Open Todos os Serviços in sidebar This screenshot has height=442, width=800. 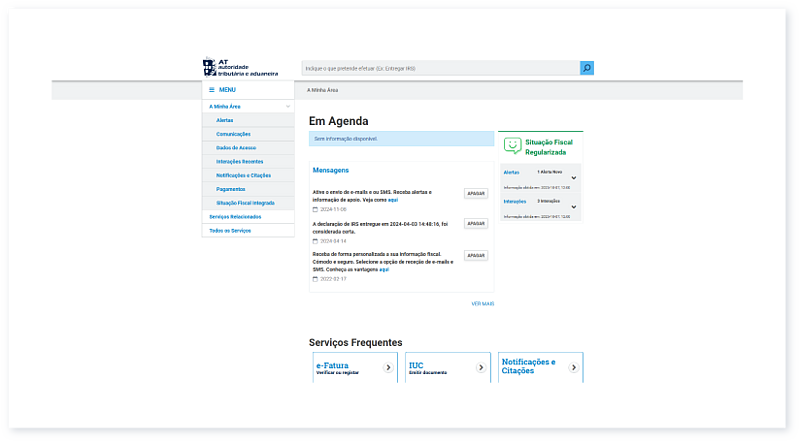click(230, 231)
